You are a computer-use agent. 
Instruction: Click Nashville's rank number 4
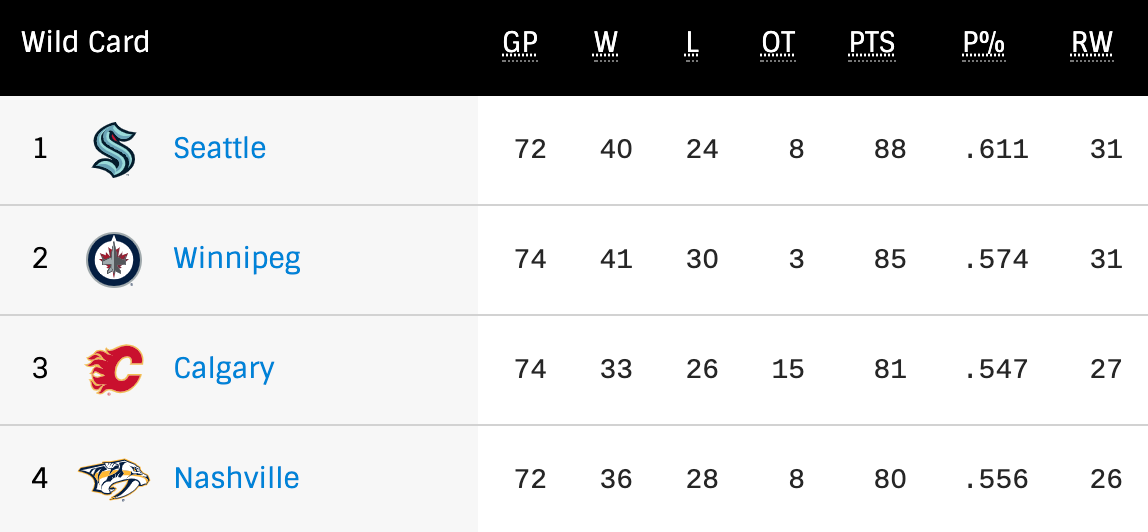(40, 479)
